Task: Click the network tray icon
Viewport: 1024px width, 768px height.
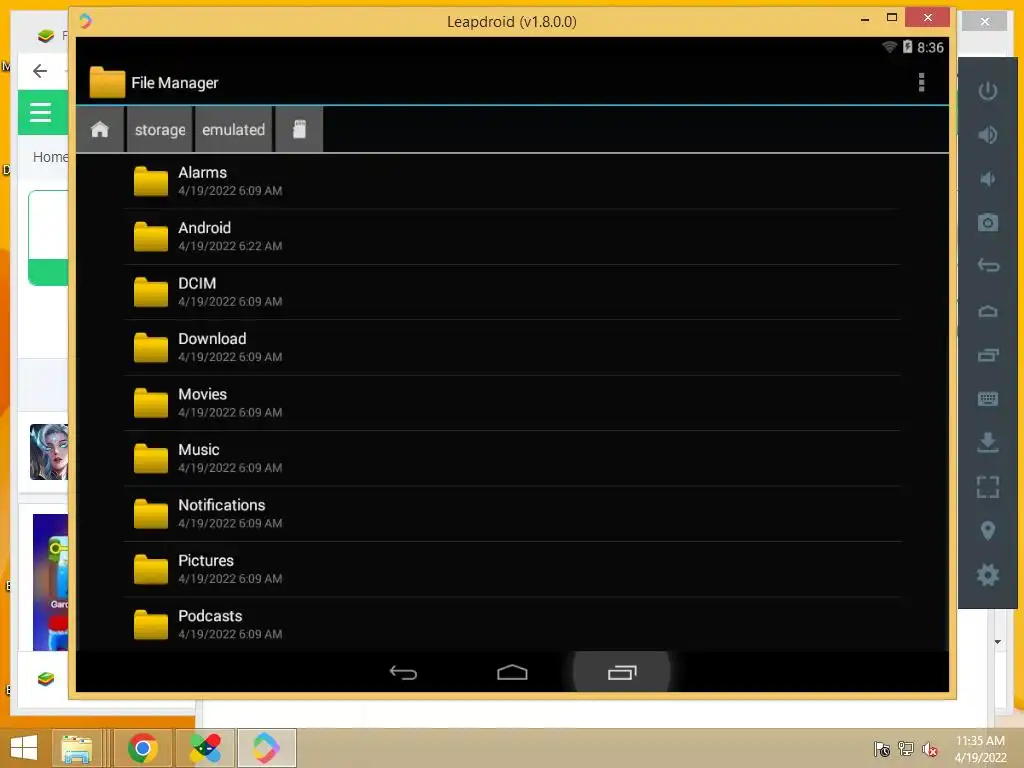Action: 906,748
